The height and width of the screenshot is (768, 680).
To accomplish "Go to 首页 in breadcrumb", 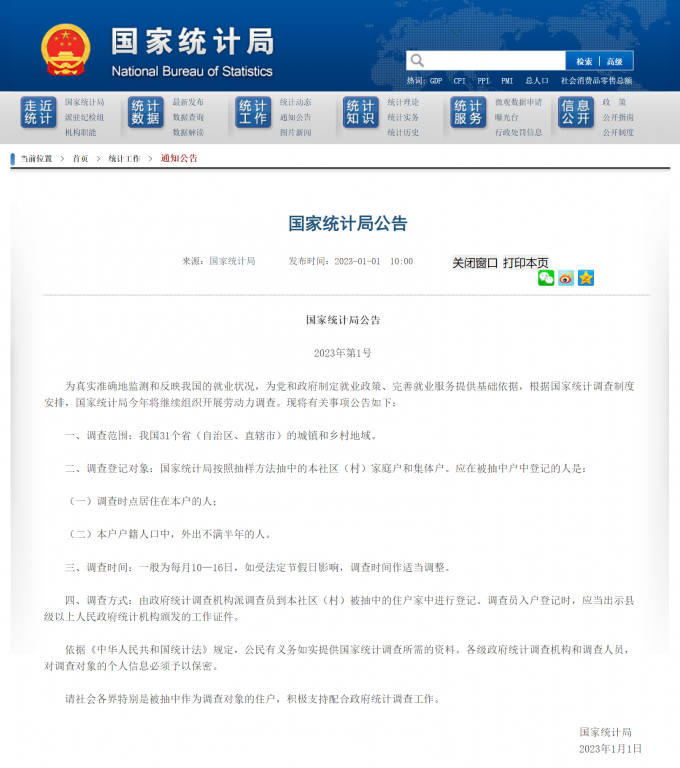I will [80, 159].
